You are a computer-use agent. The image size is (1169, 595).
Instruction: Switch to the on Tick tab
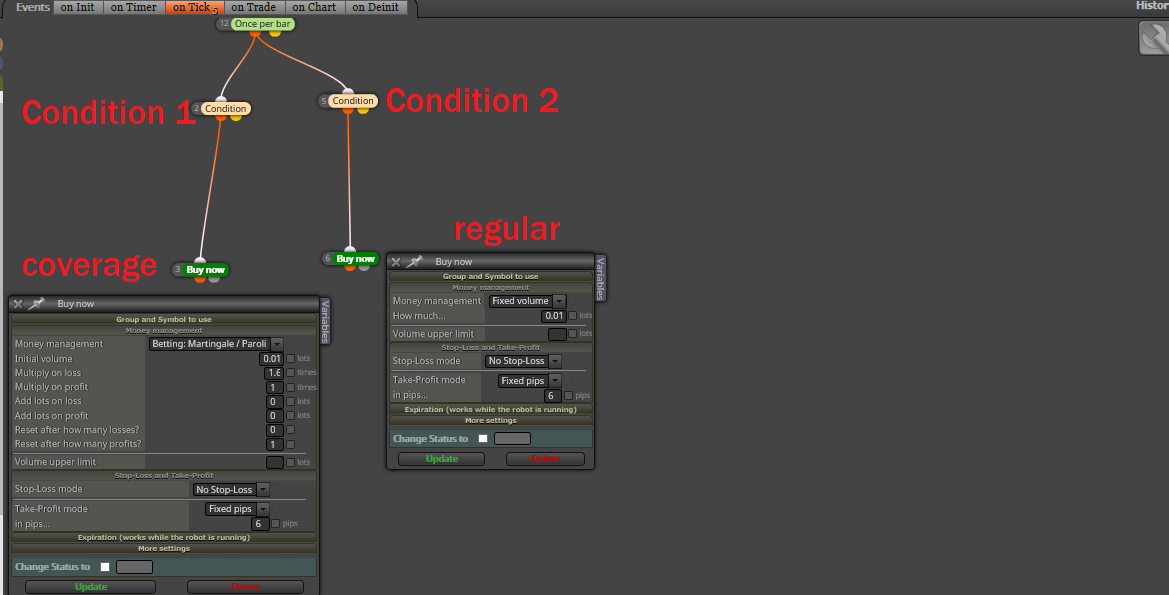coord(195,7)
